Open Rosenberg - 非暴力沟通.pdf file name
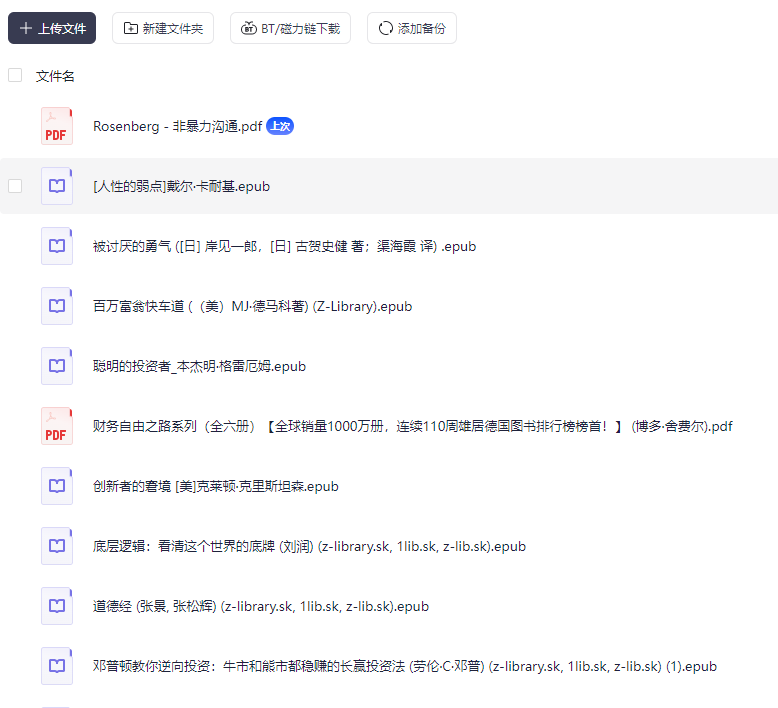This screenshot has height=708, width=778. [177, 127]
